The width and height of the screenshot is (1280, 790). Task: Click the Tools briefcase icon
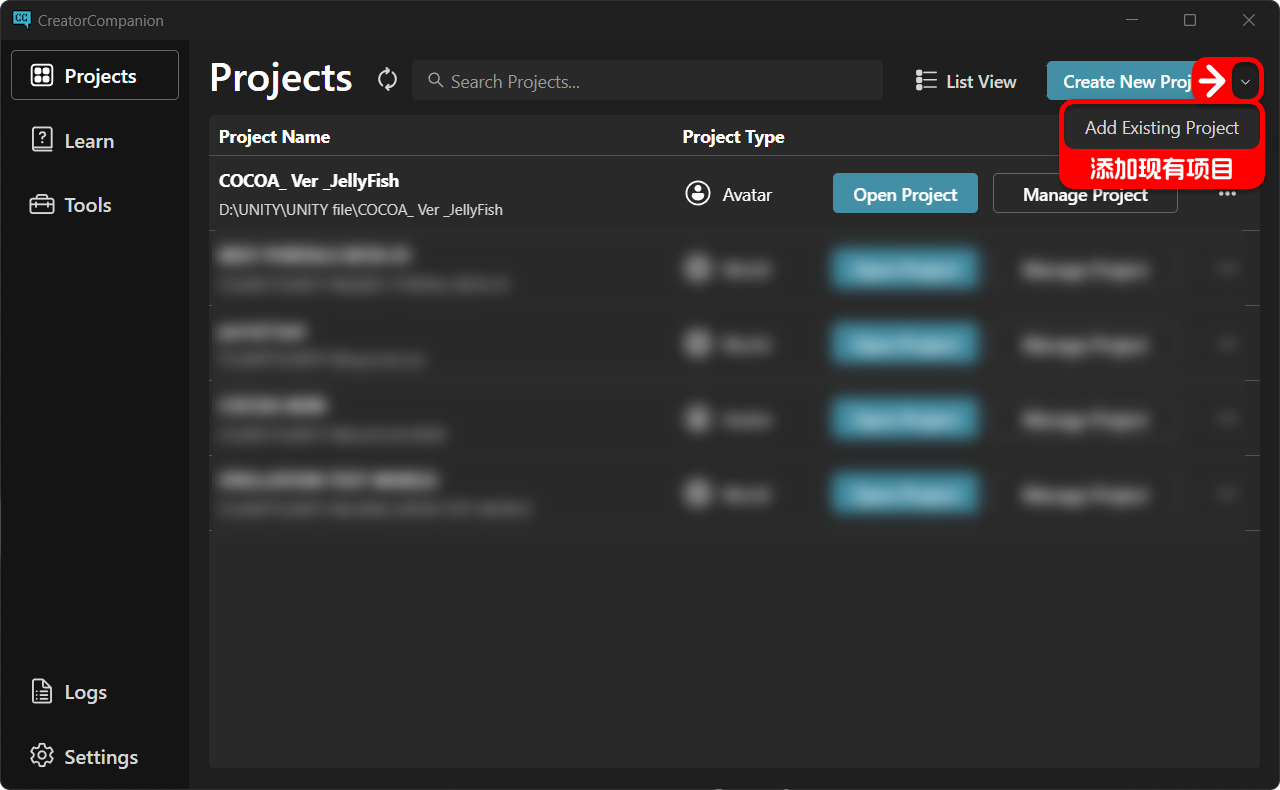click(42, 205)
